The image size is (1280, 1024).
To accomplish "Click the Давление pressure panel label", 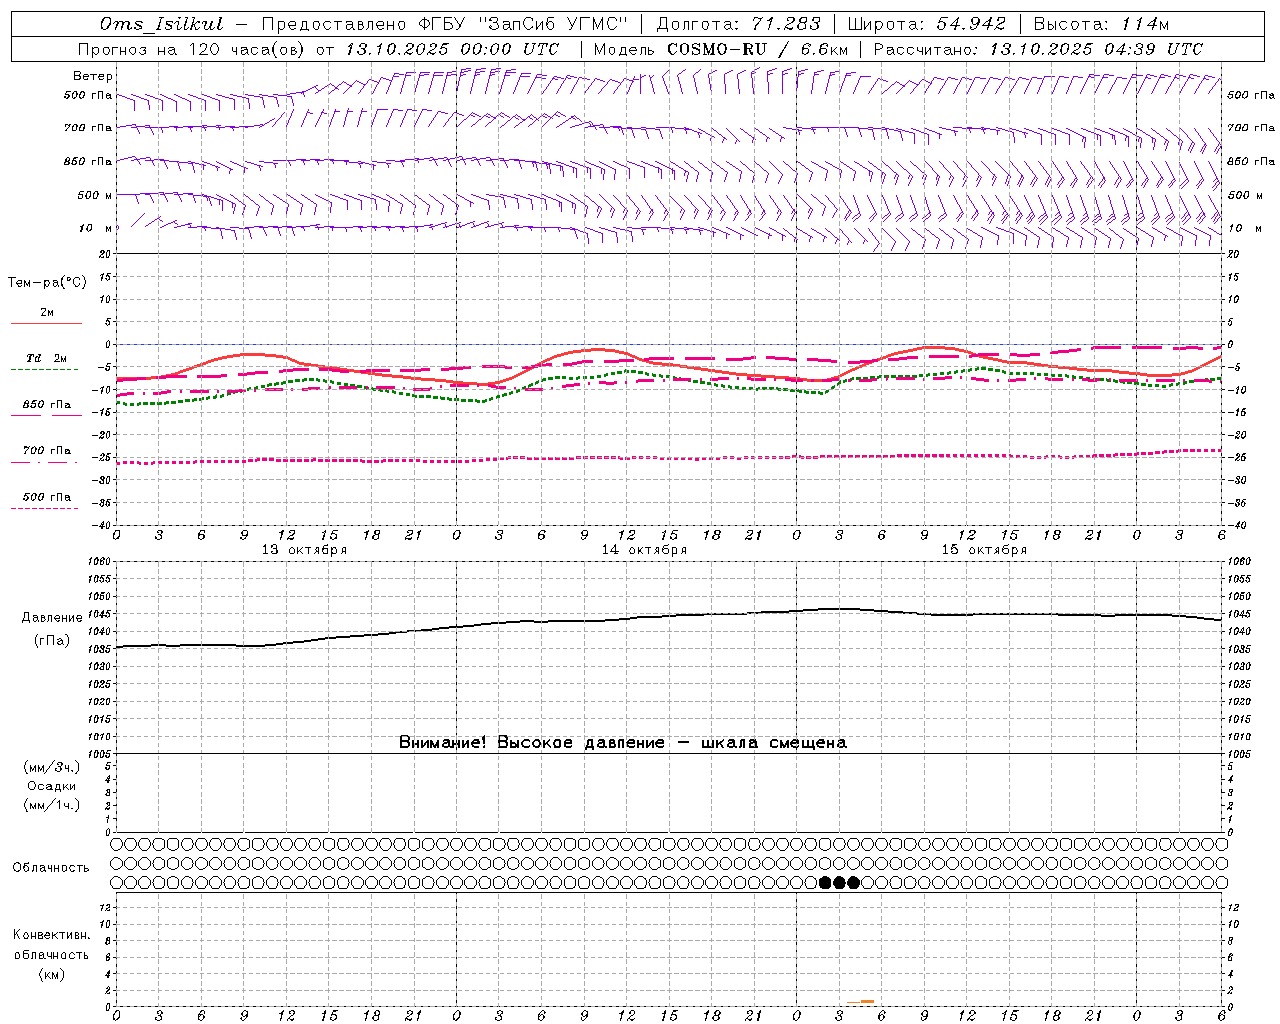I will [52, 618].
